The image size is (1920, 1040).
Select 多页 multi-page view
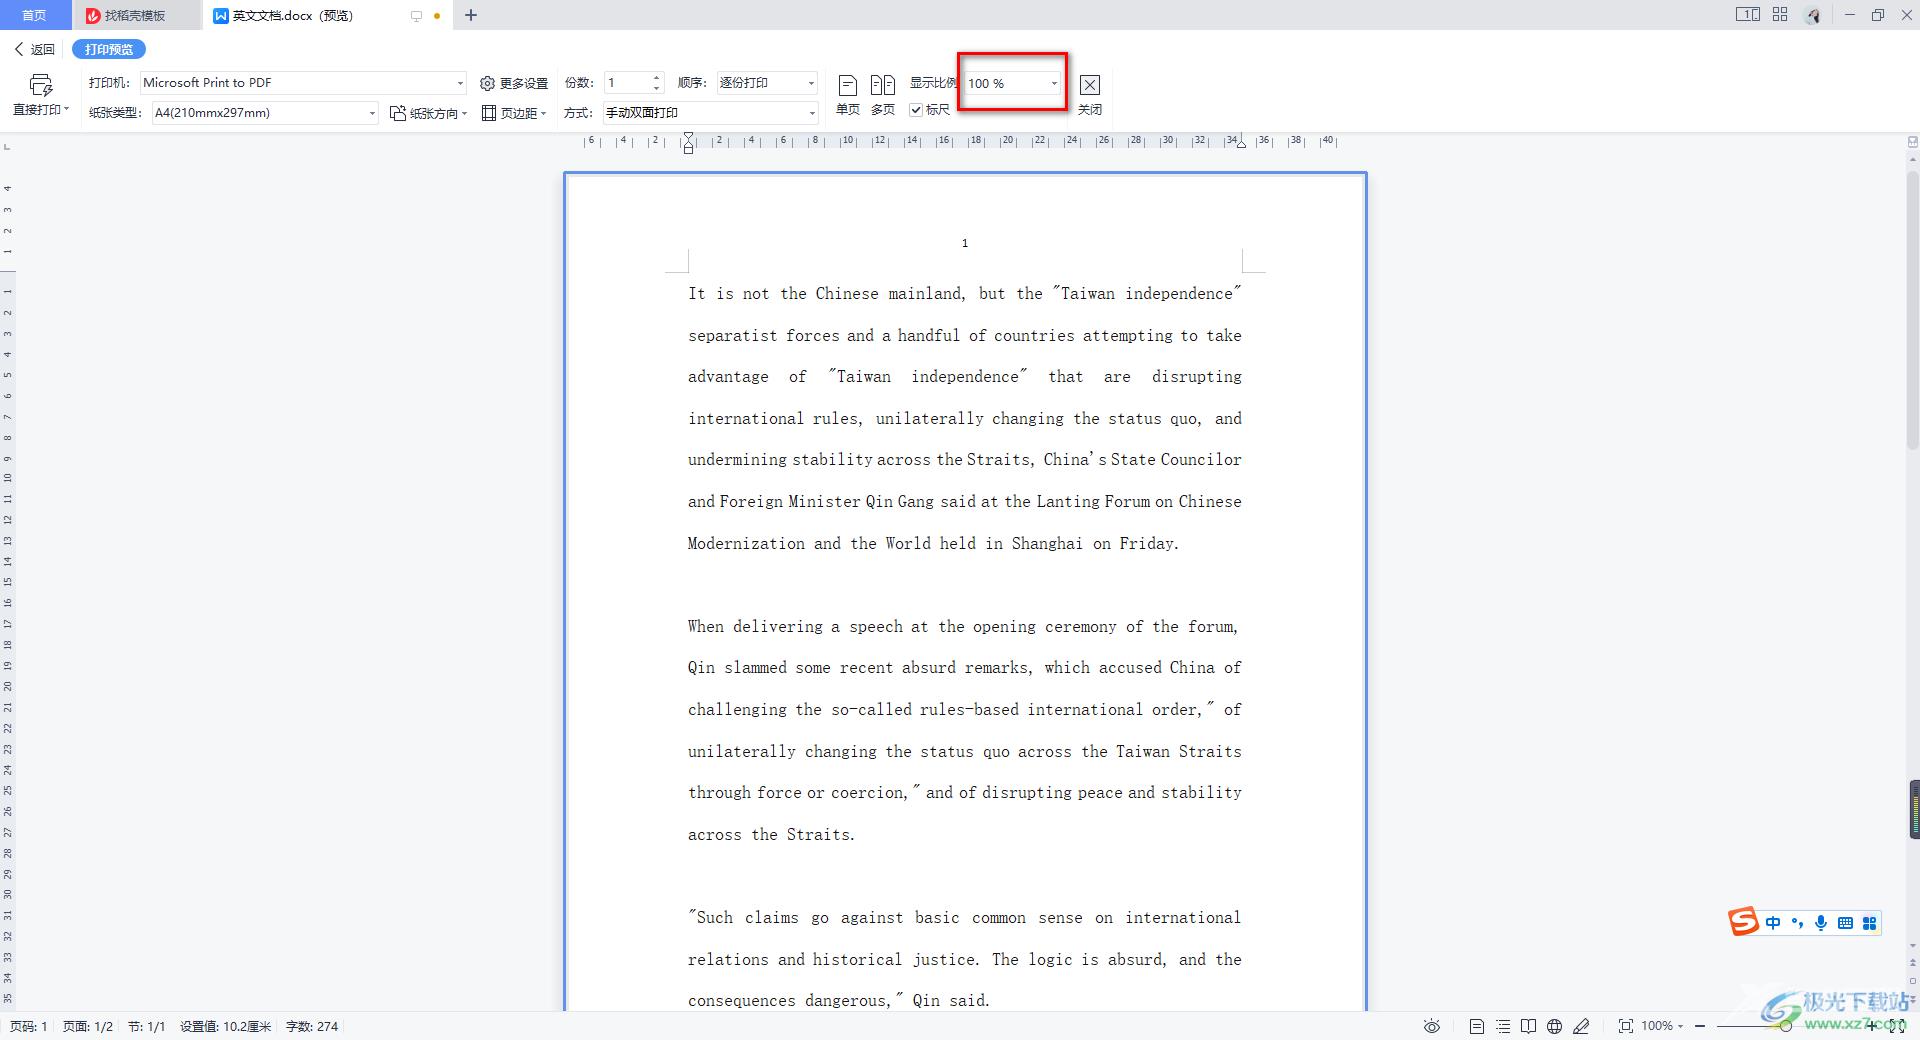pos(882,95)
